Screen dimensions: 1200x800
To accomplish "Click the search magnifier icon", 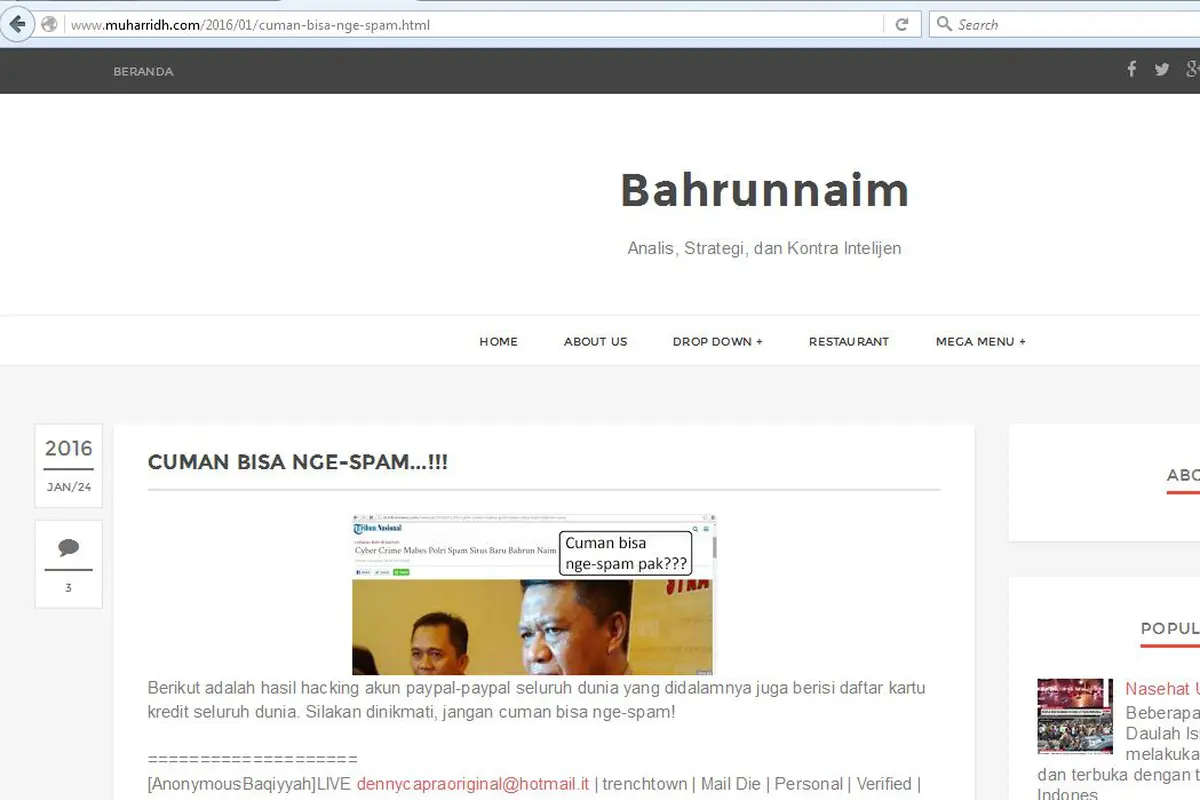I will (943, 25).
